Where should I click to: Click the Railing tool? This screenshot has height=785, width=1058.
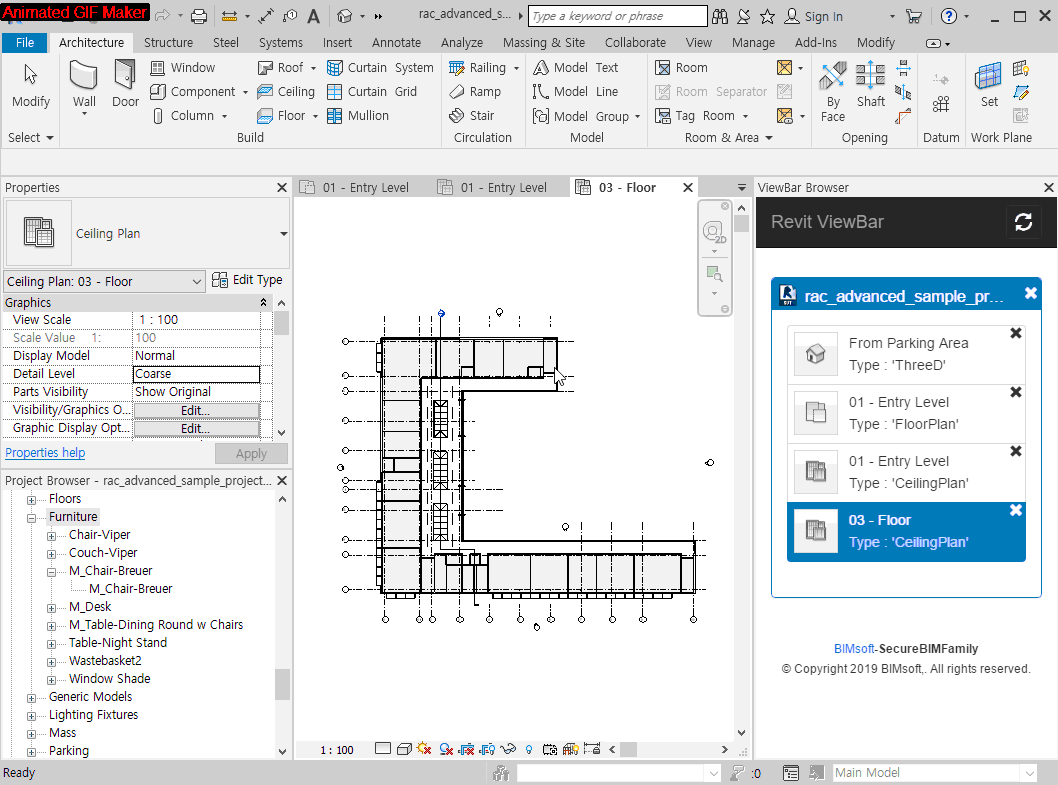(483, 67)
